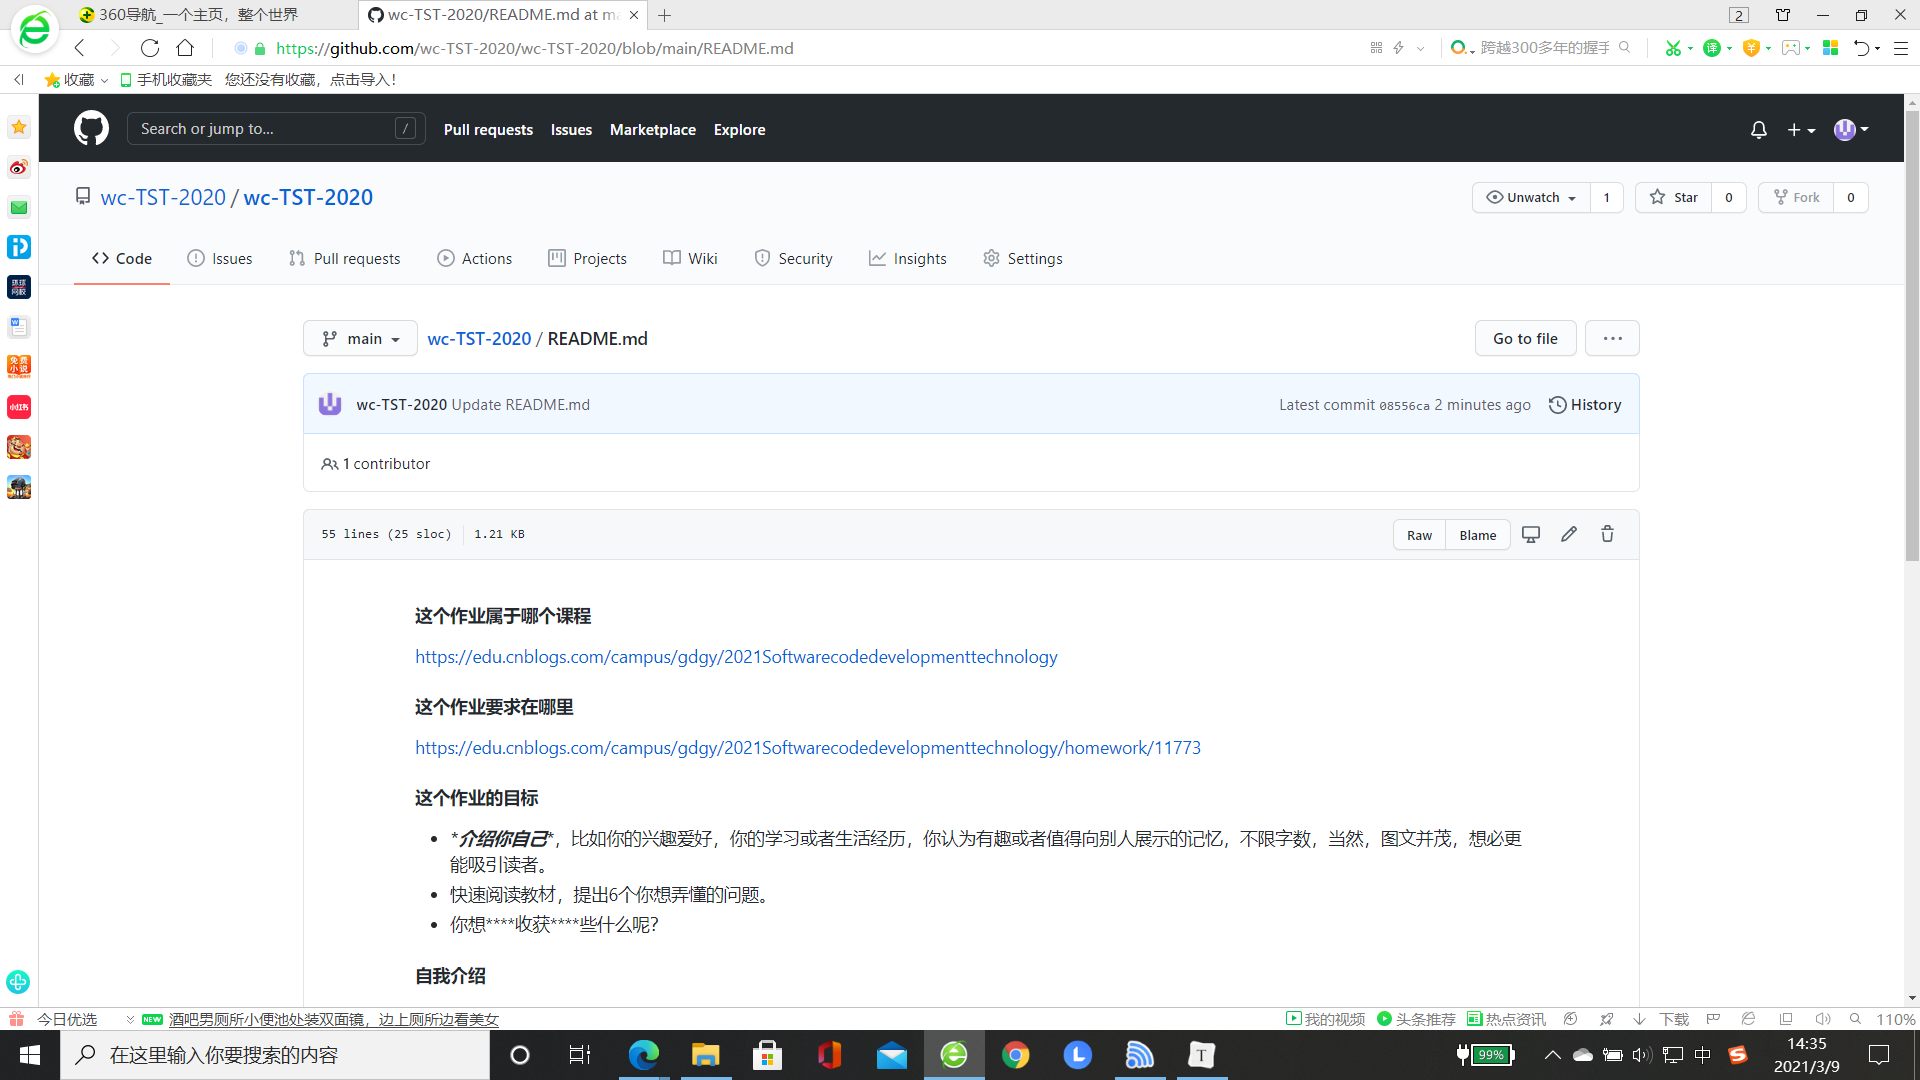Expand the main branch dropdown
This screenshot has height=1080, width=1920.
tap(360, 339)
